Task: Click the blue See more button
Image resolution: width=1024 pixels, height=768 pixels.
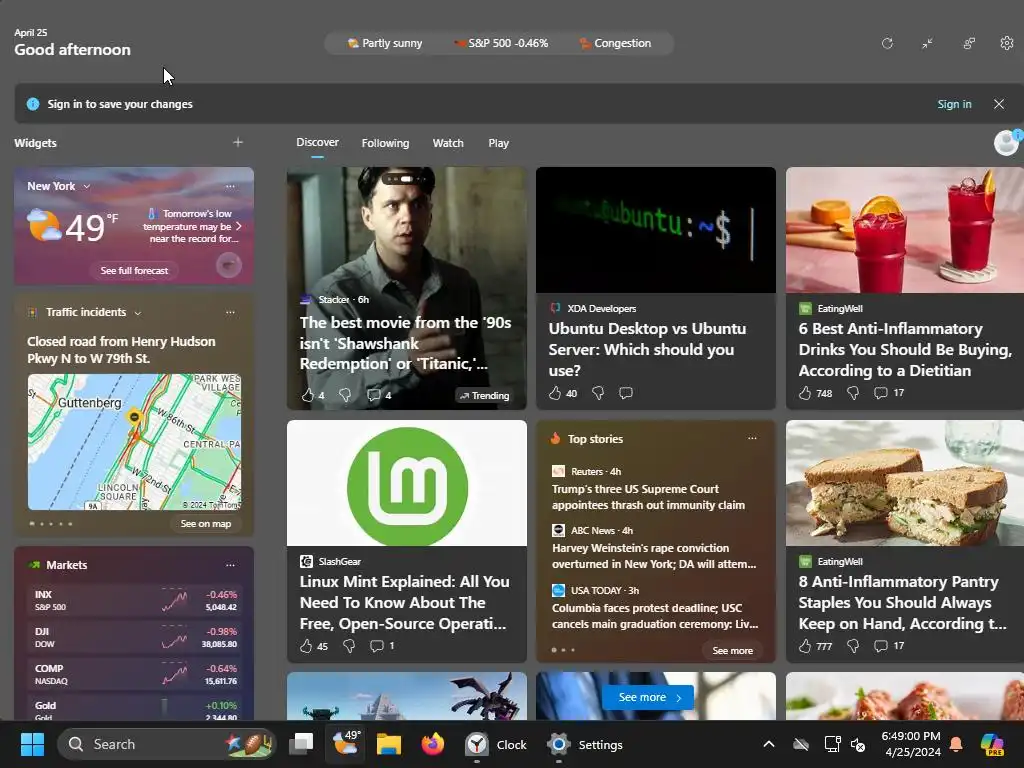Action: (x=650, y=697)
